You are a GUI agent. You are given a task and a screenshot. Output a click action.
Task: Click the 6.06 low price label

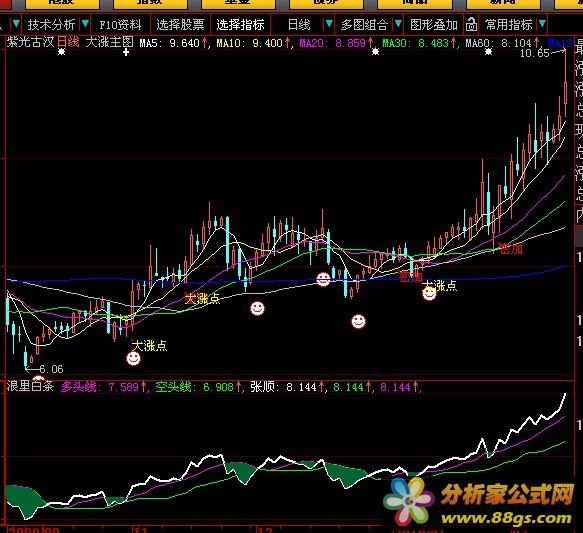[51, 369]
